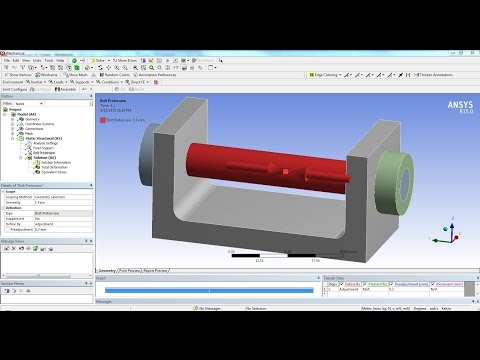Viewport: 480px width, 360px height.
Task: Click the Annotation Preferences button
Action: coord(154,75)
